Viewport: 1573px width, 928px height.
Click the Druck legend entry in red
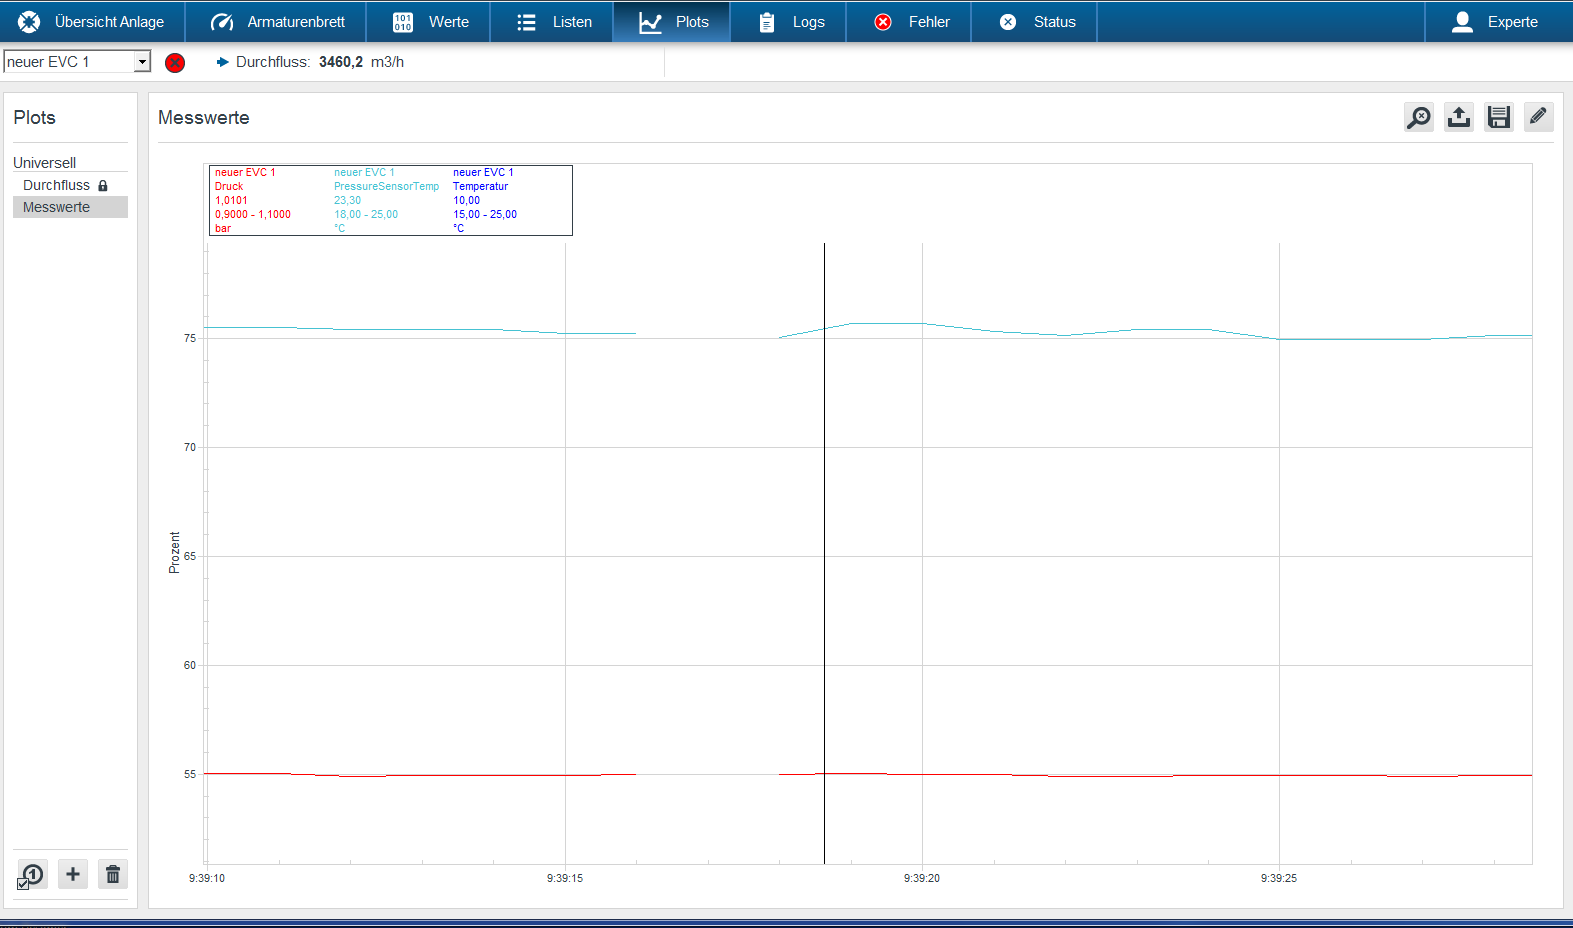pos(229,186)
